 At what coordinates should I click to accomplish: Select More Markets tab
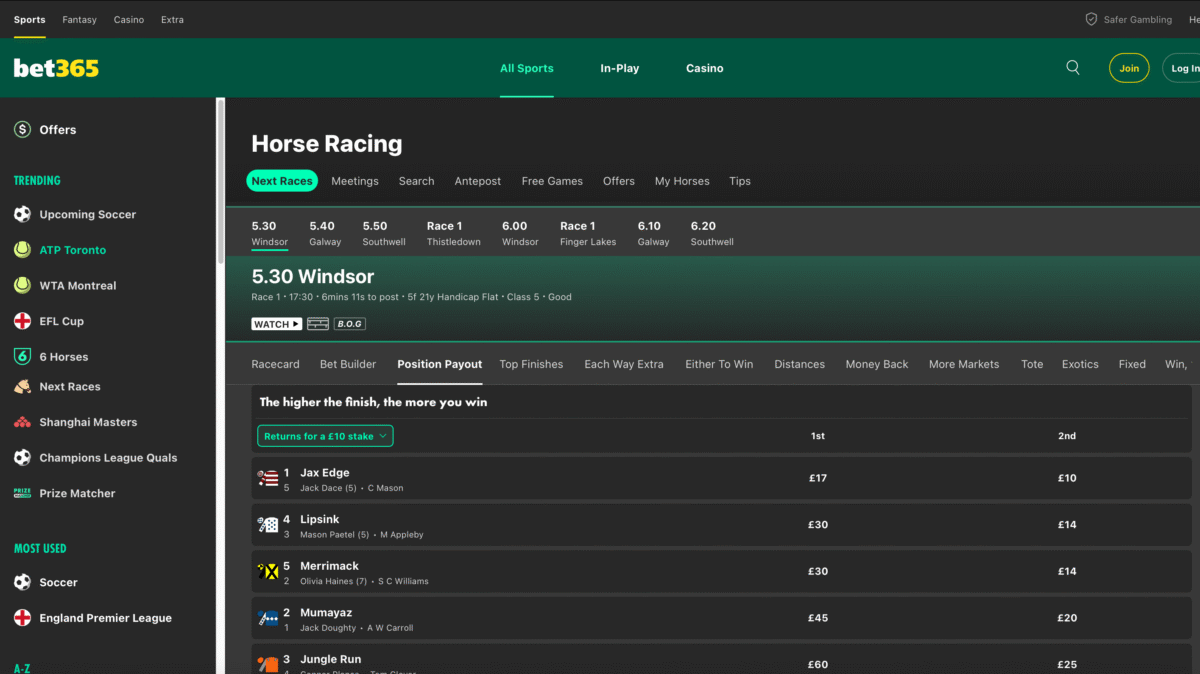(964, 364)
